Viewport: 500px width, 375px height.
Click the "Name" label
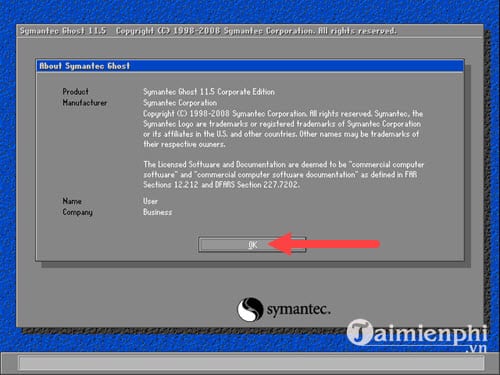click(72, 201)
